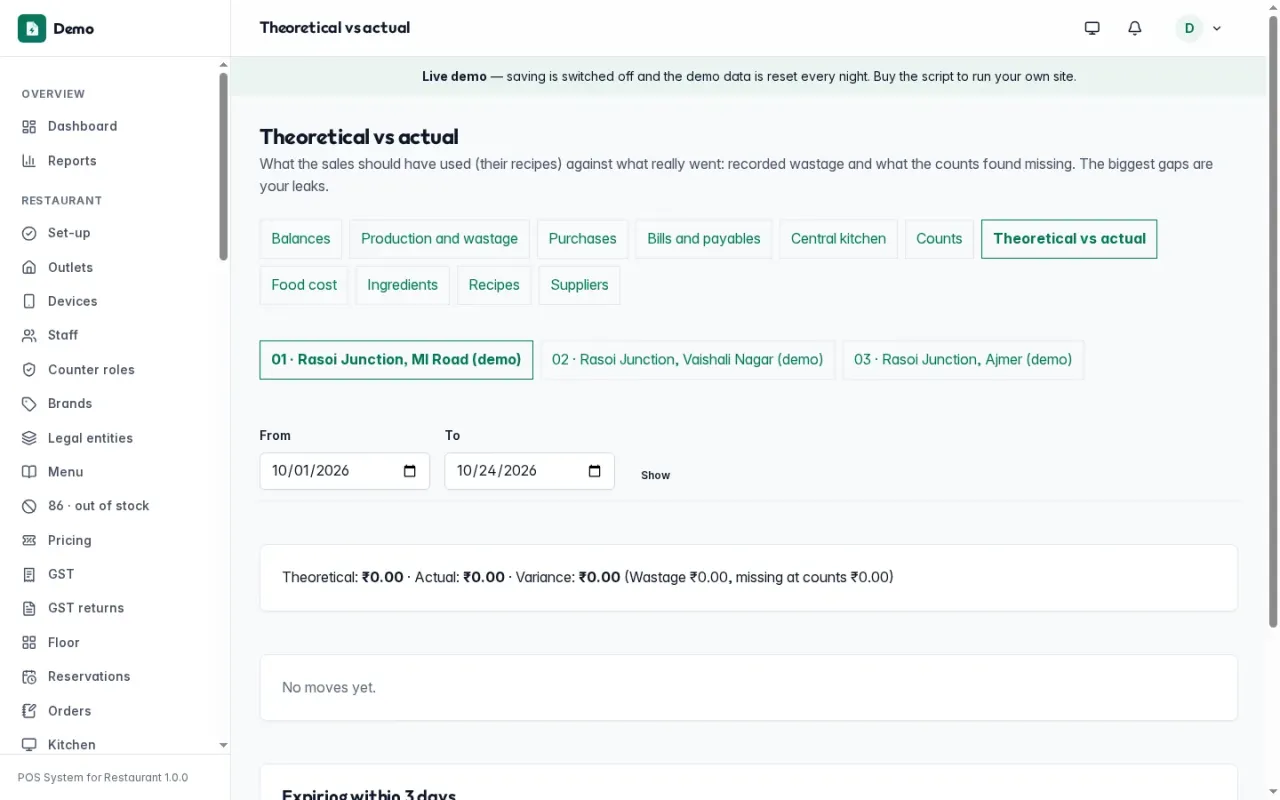Go to the Purchases tab

pyautogui.click(x=582, y=239)
